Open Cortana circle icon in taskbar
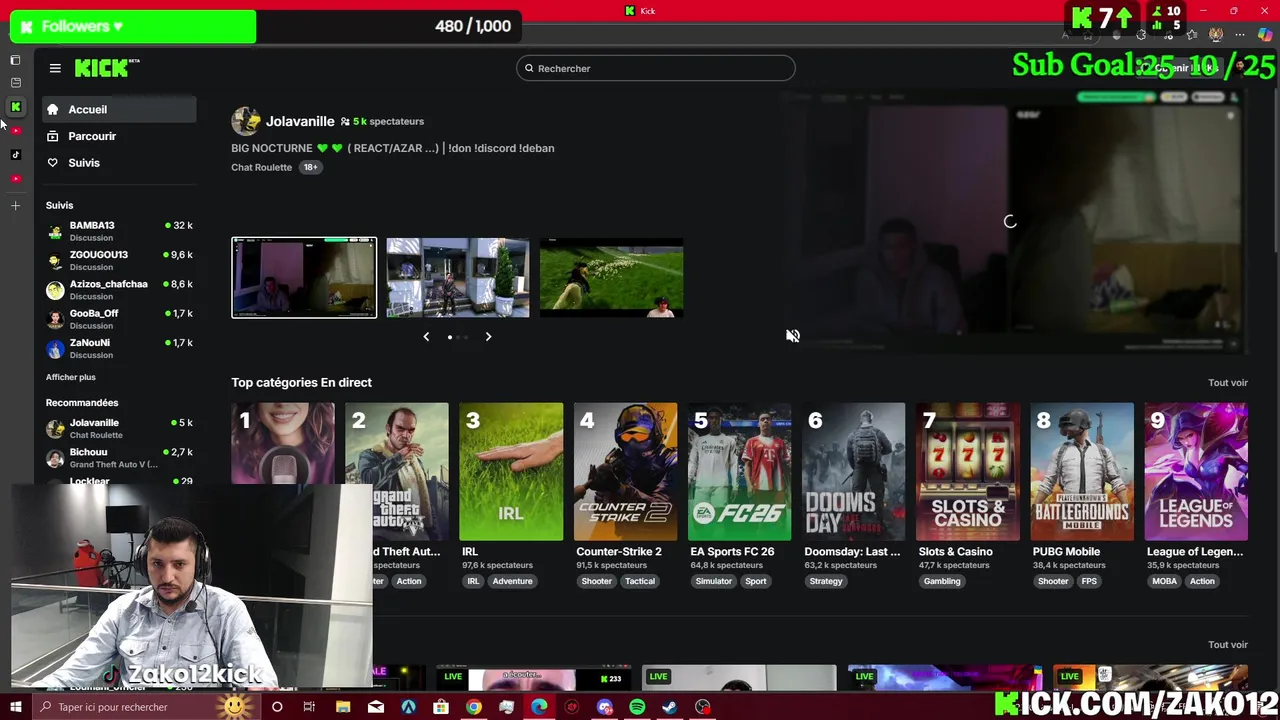Screen dimensions: 1280x720 pos(277,707)
